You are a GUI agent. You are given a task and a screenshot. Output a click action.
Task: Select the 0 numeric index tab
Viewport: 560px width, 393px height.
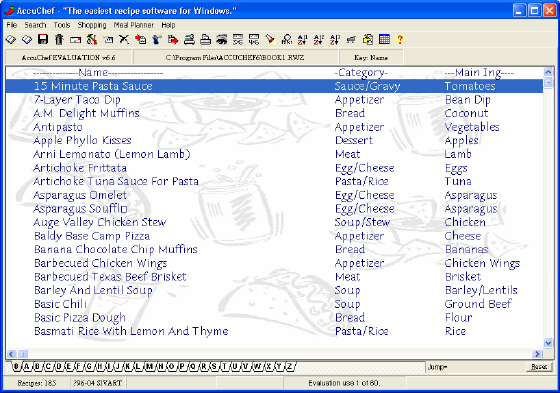click(16, 367)
